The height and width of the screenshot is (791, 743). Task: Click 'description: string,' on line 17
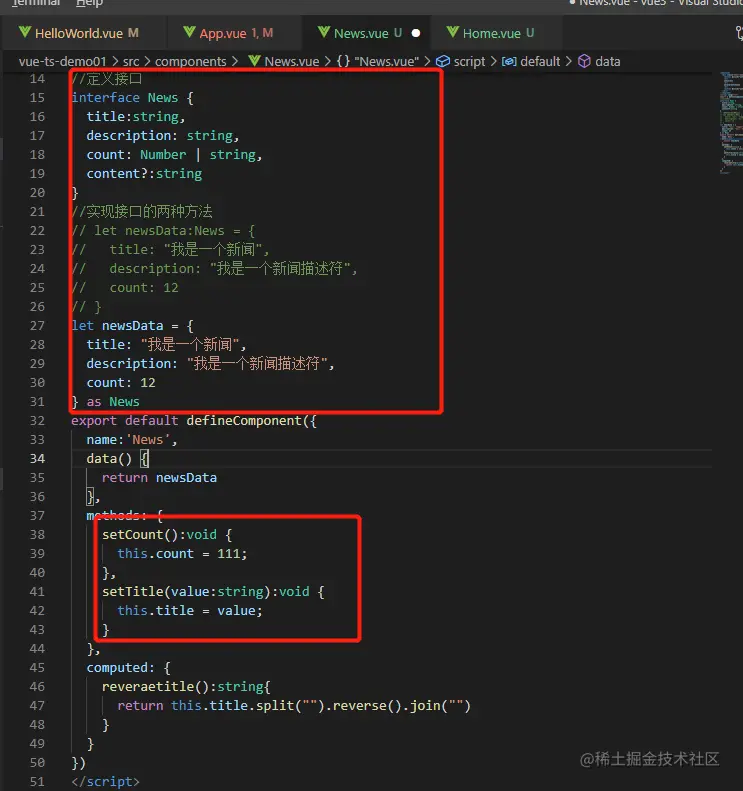pos(162,136)
